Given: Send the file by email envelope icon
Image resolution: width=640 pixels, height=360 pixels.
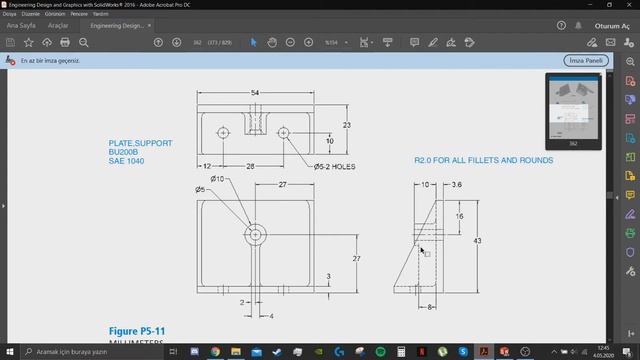Looking at the screenshot, I should click(611, 42).
